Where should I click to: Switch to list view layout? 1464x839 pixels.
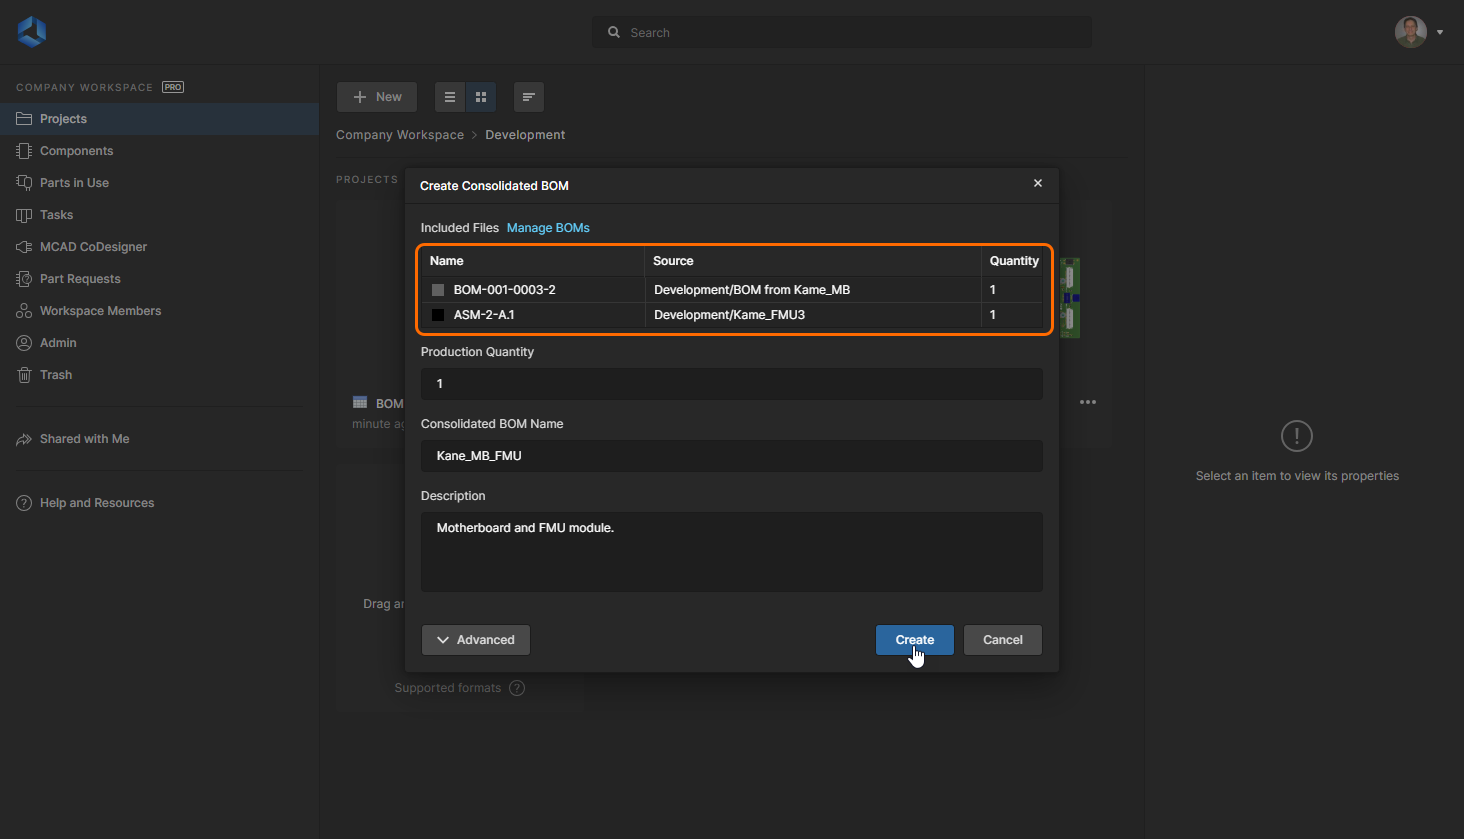click(450, 97)
